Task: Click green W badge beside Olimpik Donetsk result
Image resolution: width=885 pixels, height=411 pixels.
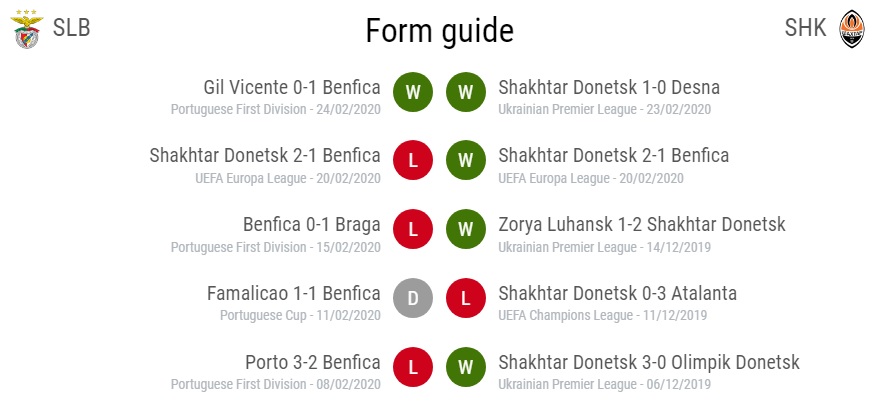Action: tap(466, 367)
